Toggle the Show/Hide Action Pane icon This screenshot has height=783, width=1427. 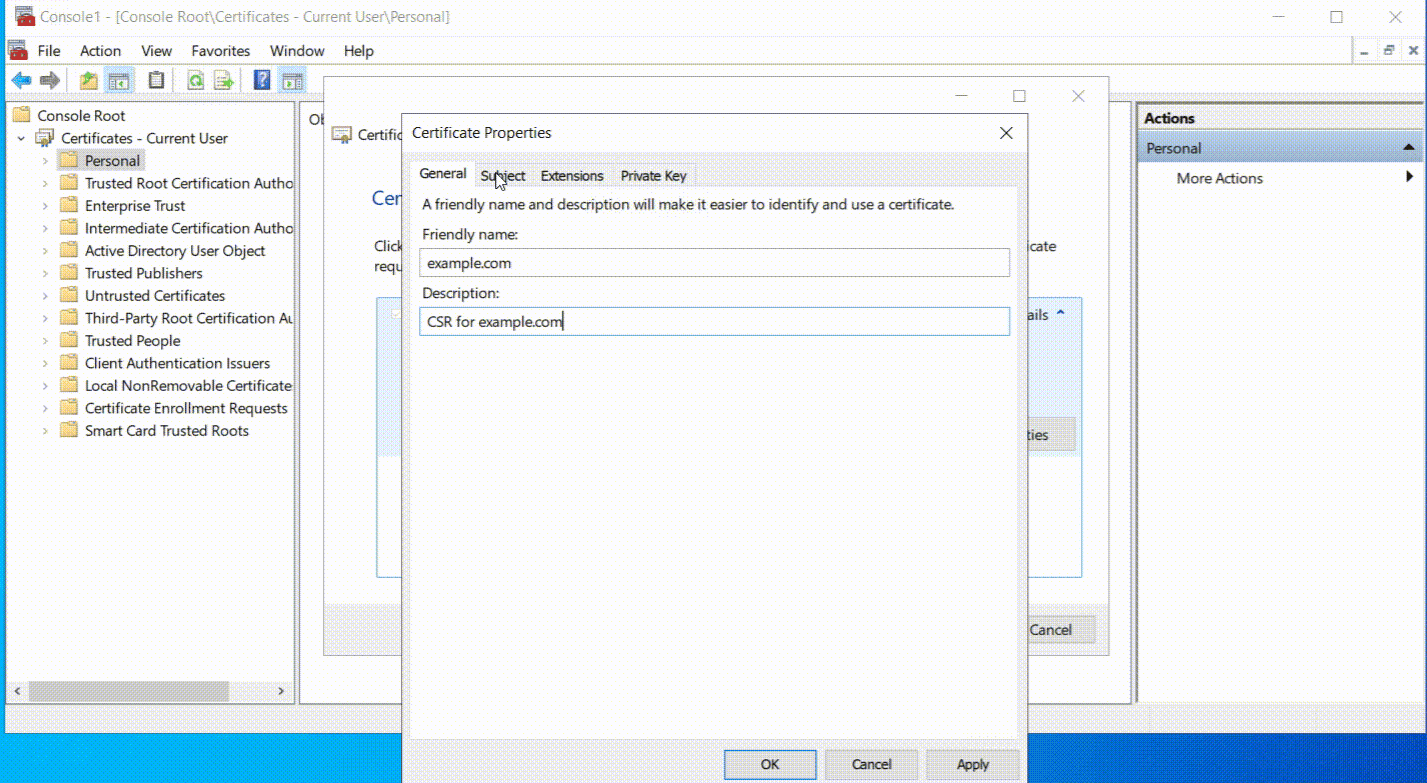[x=291, y=80]
